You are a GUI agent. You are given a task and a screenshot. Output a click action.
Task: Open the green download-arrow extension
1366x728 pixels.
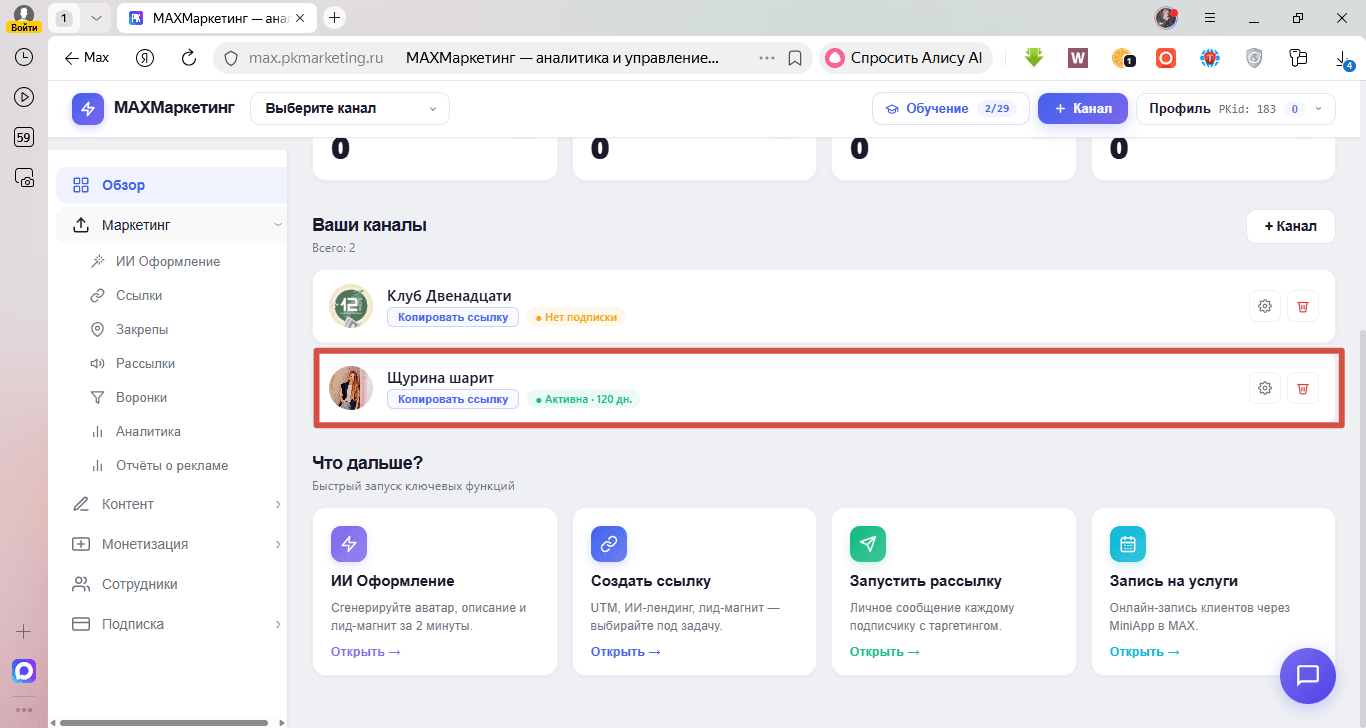tap(1034, 58)
